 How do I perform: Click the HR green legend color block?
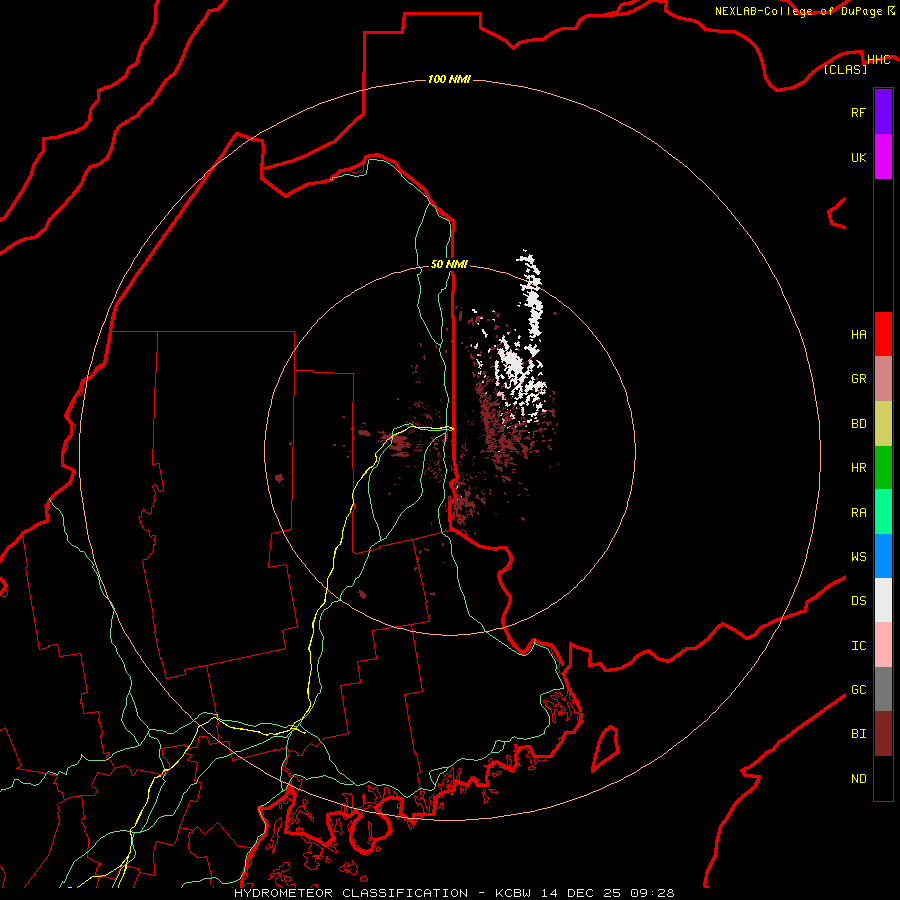(x=883, y=468)
